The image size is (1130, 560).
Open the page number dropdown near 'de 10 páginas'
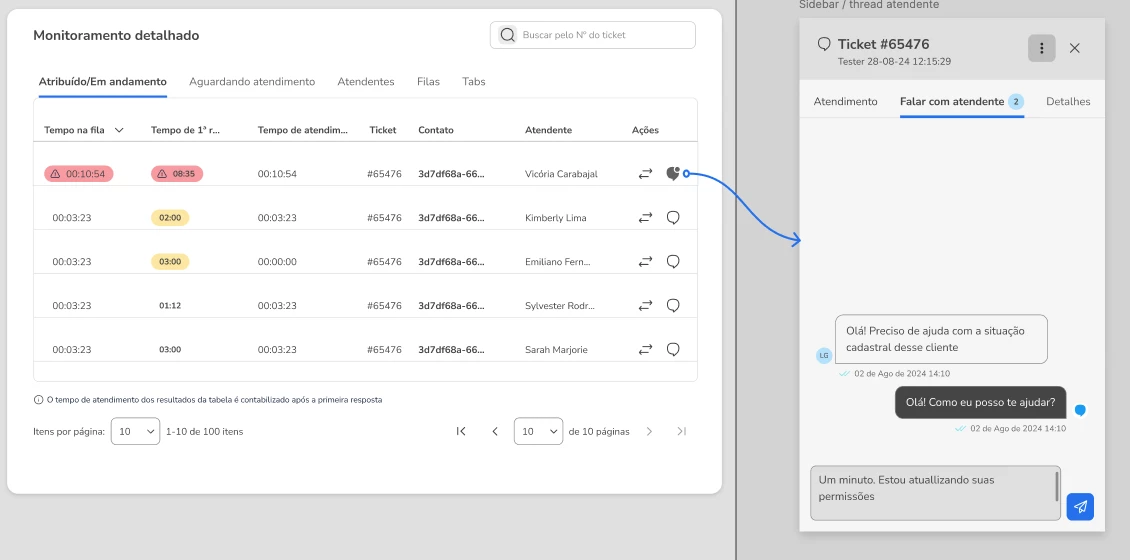pos(538,431)
